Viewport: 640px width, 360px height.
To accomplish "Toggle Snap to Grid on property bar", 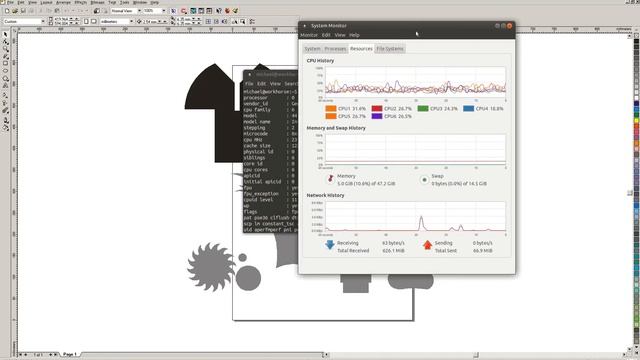I will click(x=208, y=21).
